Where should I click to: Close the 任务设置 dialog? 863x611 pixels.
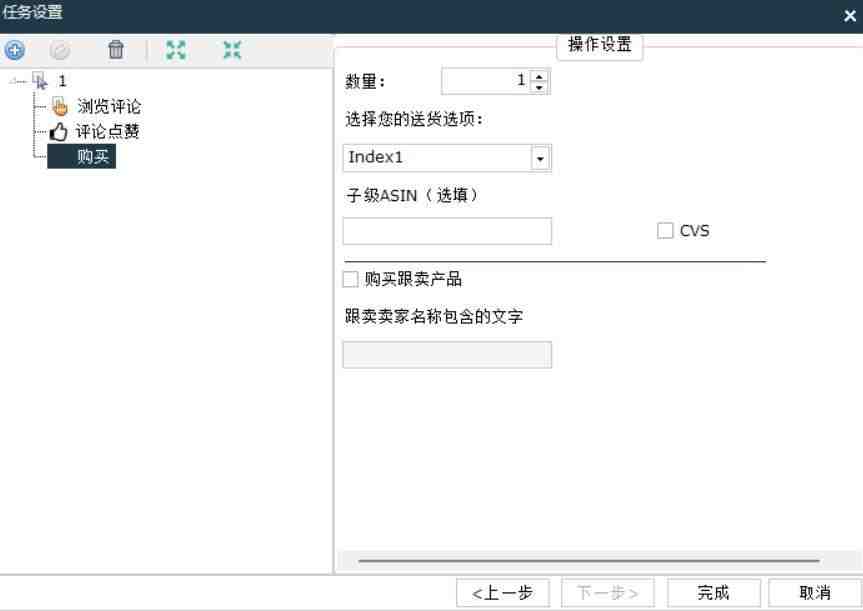pos(850,16)
